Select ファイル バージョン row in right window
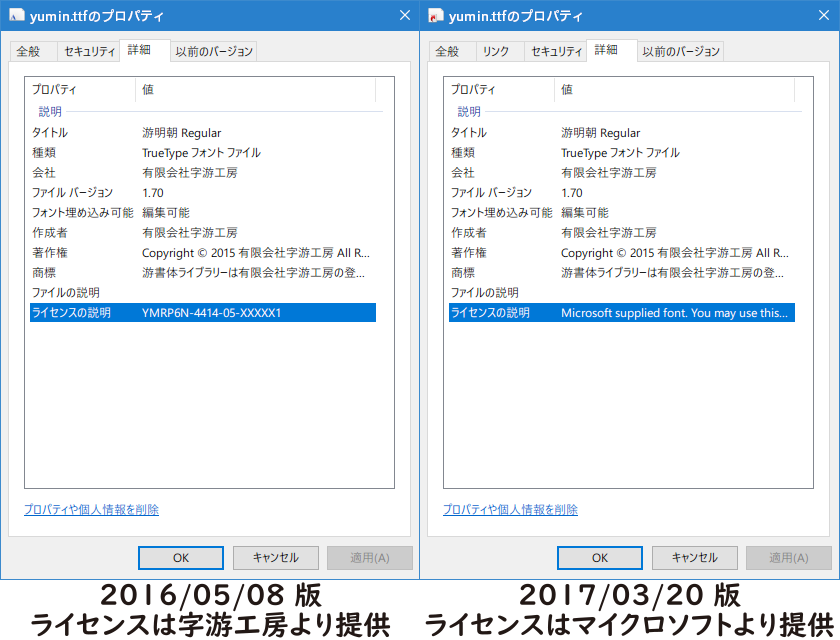Screen dimensions: 840x640 coord(622,193)
